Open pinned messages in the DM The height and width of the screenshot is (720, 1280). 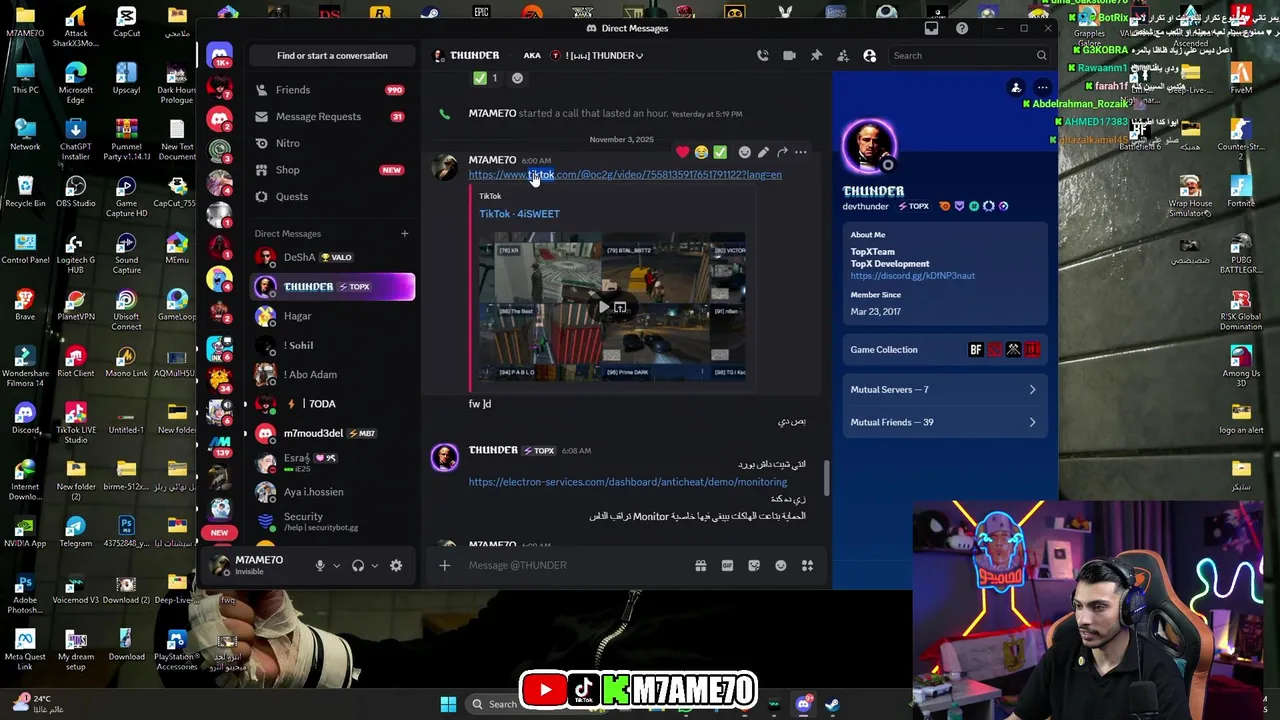(x=816, y=56)
